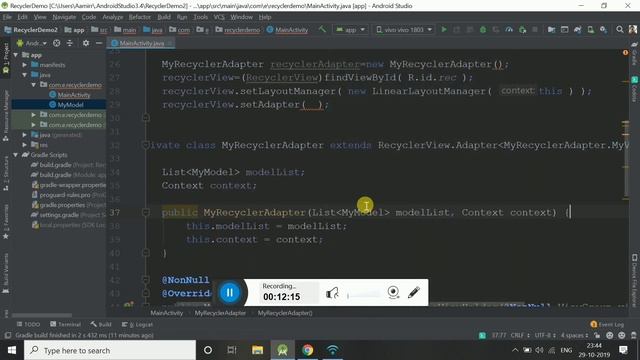Click Cortana circle icon in taskbar
The width and height of the screenshot is (640, 360).
click(208, 350)
